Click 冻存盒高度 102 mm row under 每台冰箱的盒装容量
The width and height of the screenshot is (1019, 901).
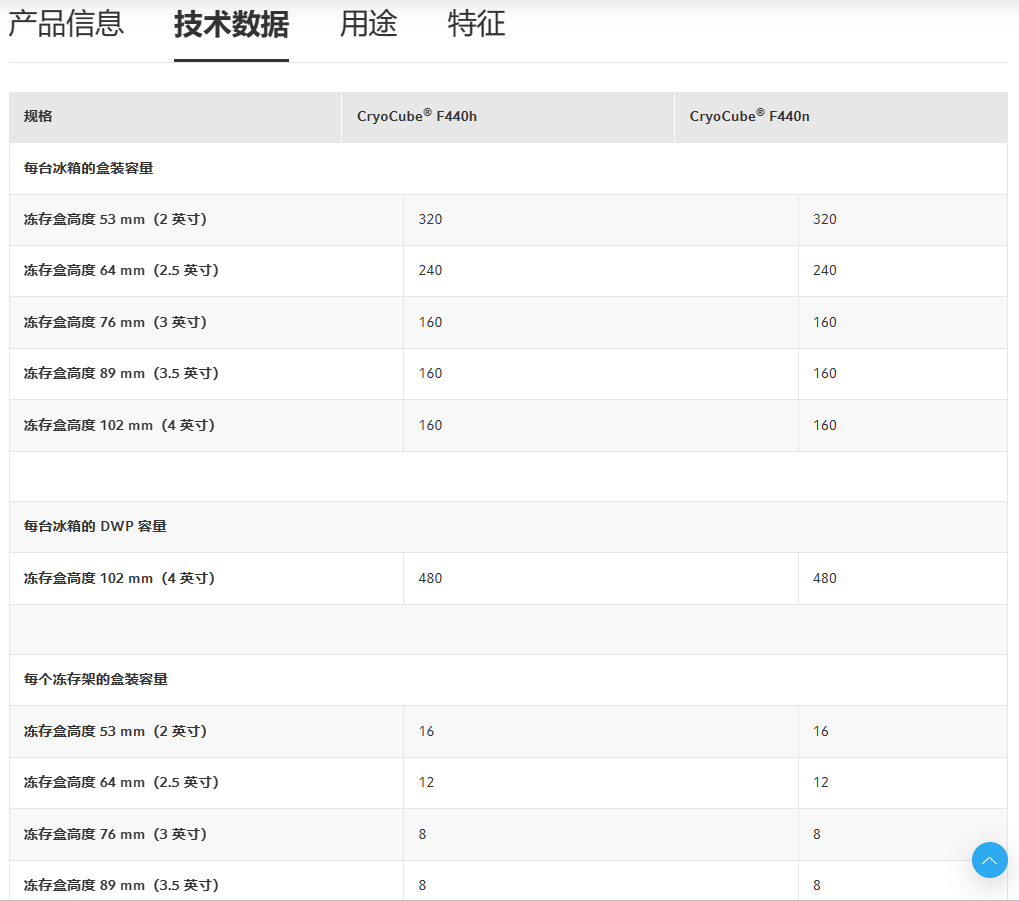tap(508, 426)
